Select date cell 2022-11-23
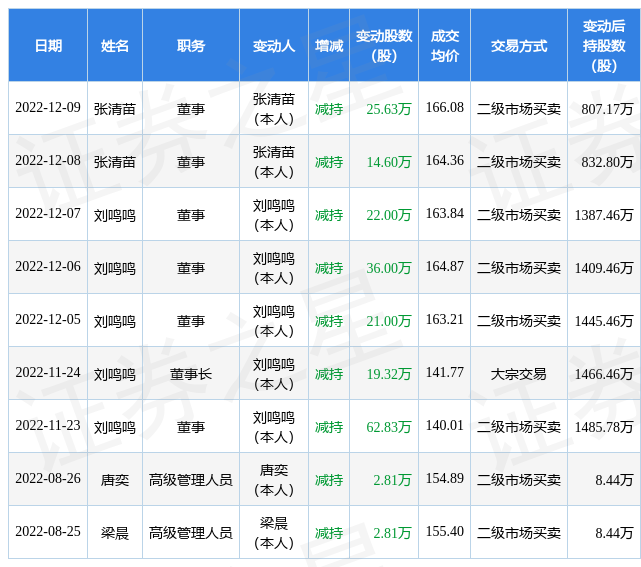 (x=48, y=426)
